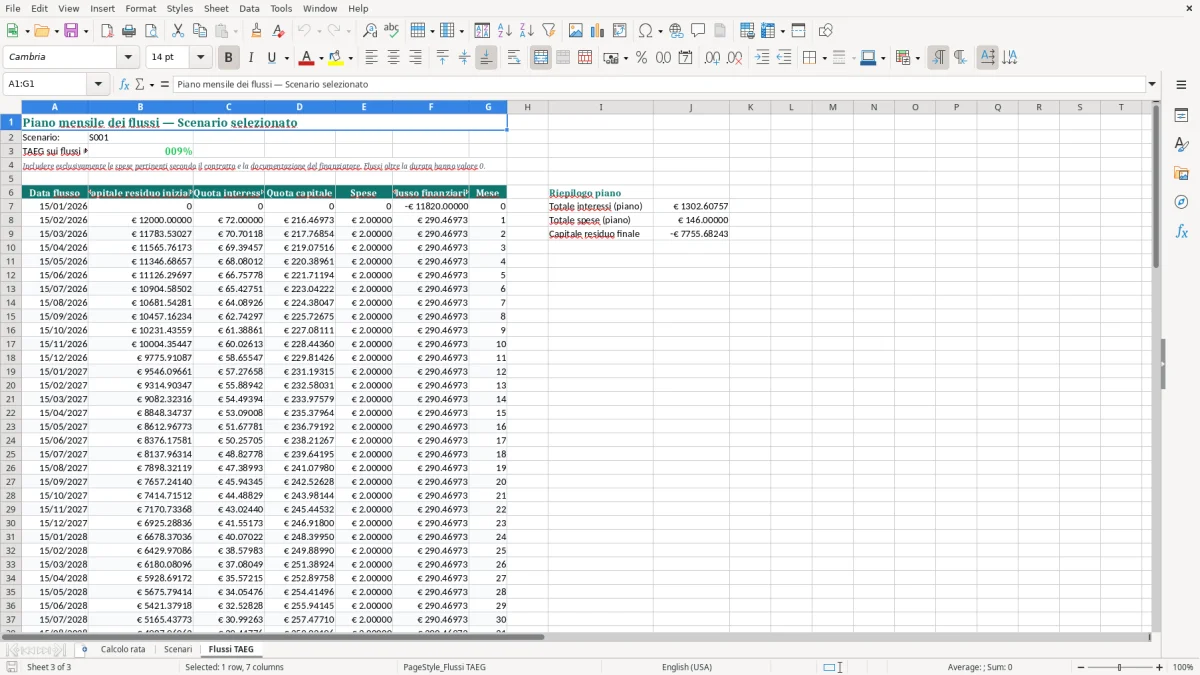Open the Print dialog icon
The width and height of the screenshot is (1200, 675).
click(x=129, y=31)
